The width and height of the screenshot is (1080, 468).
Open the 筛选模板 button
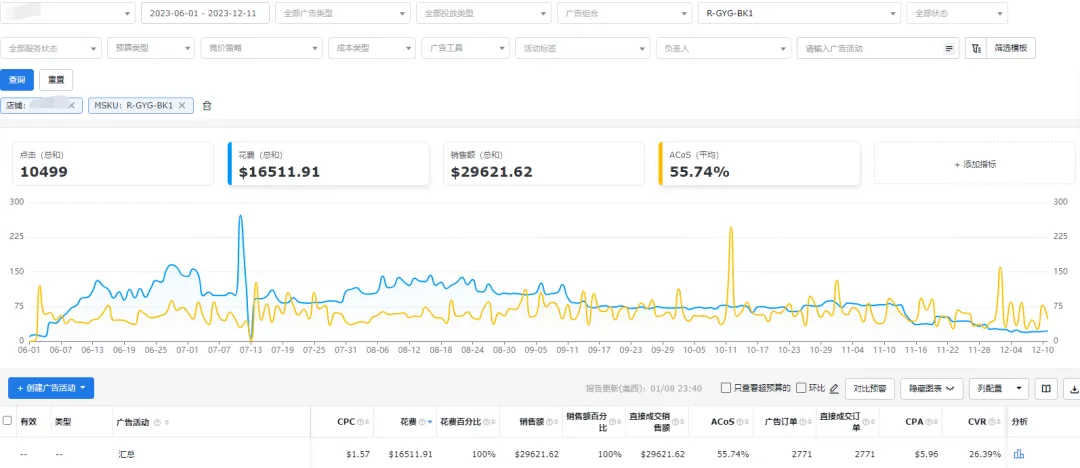click(1010, 48)
